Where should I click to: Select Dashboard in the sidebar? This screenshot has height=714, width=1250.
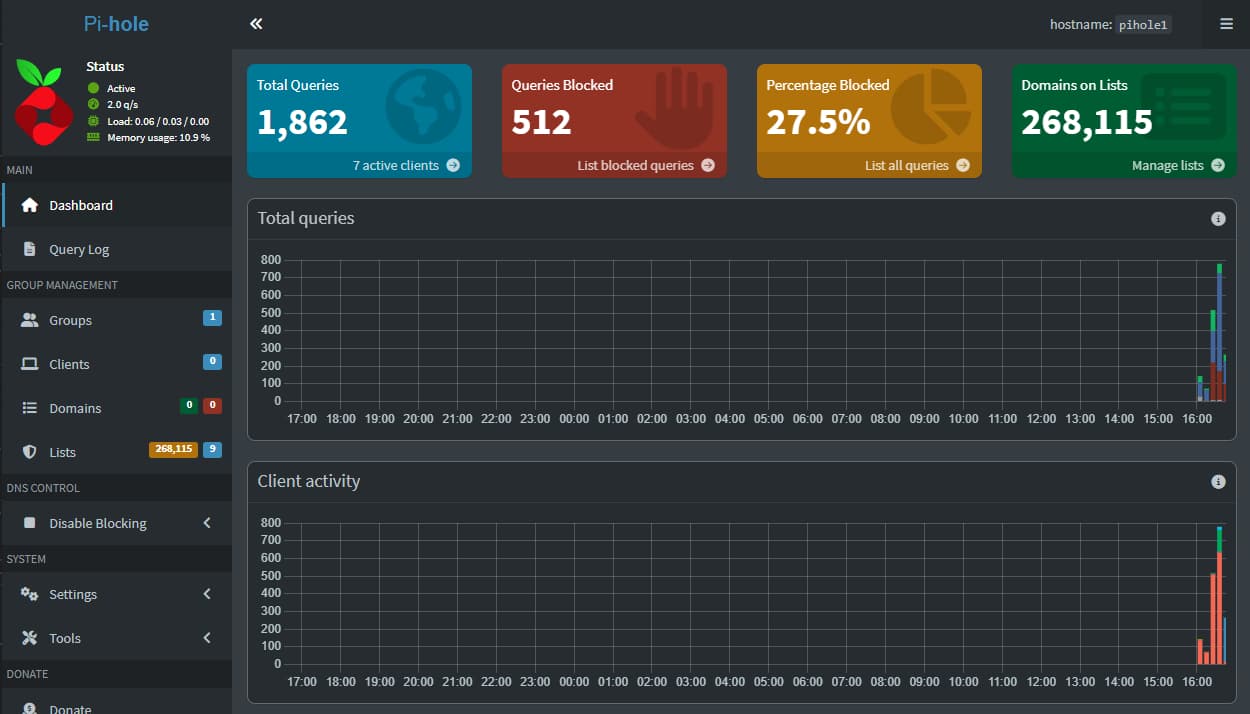click(x=81, y=205)
